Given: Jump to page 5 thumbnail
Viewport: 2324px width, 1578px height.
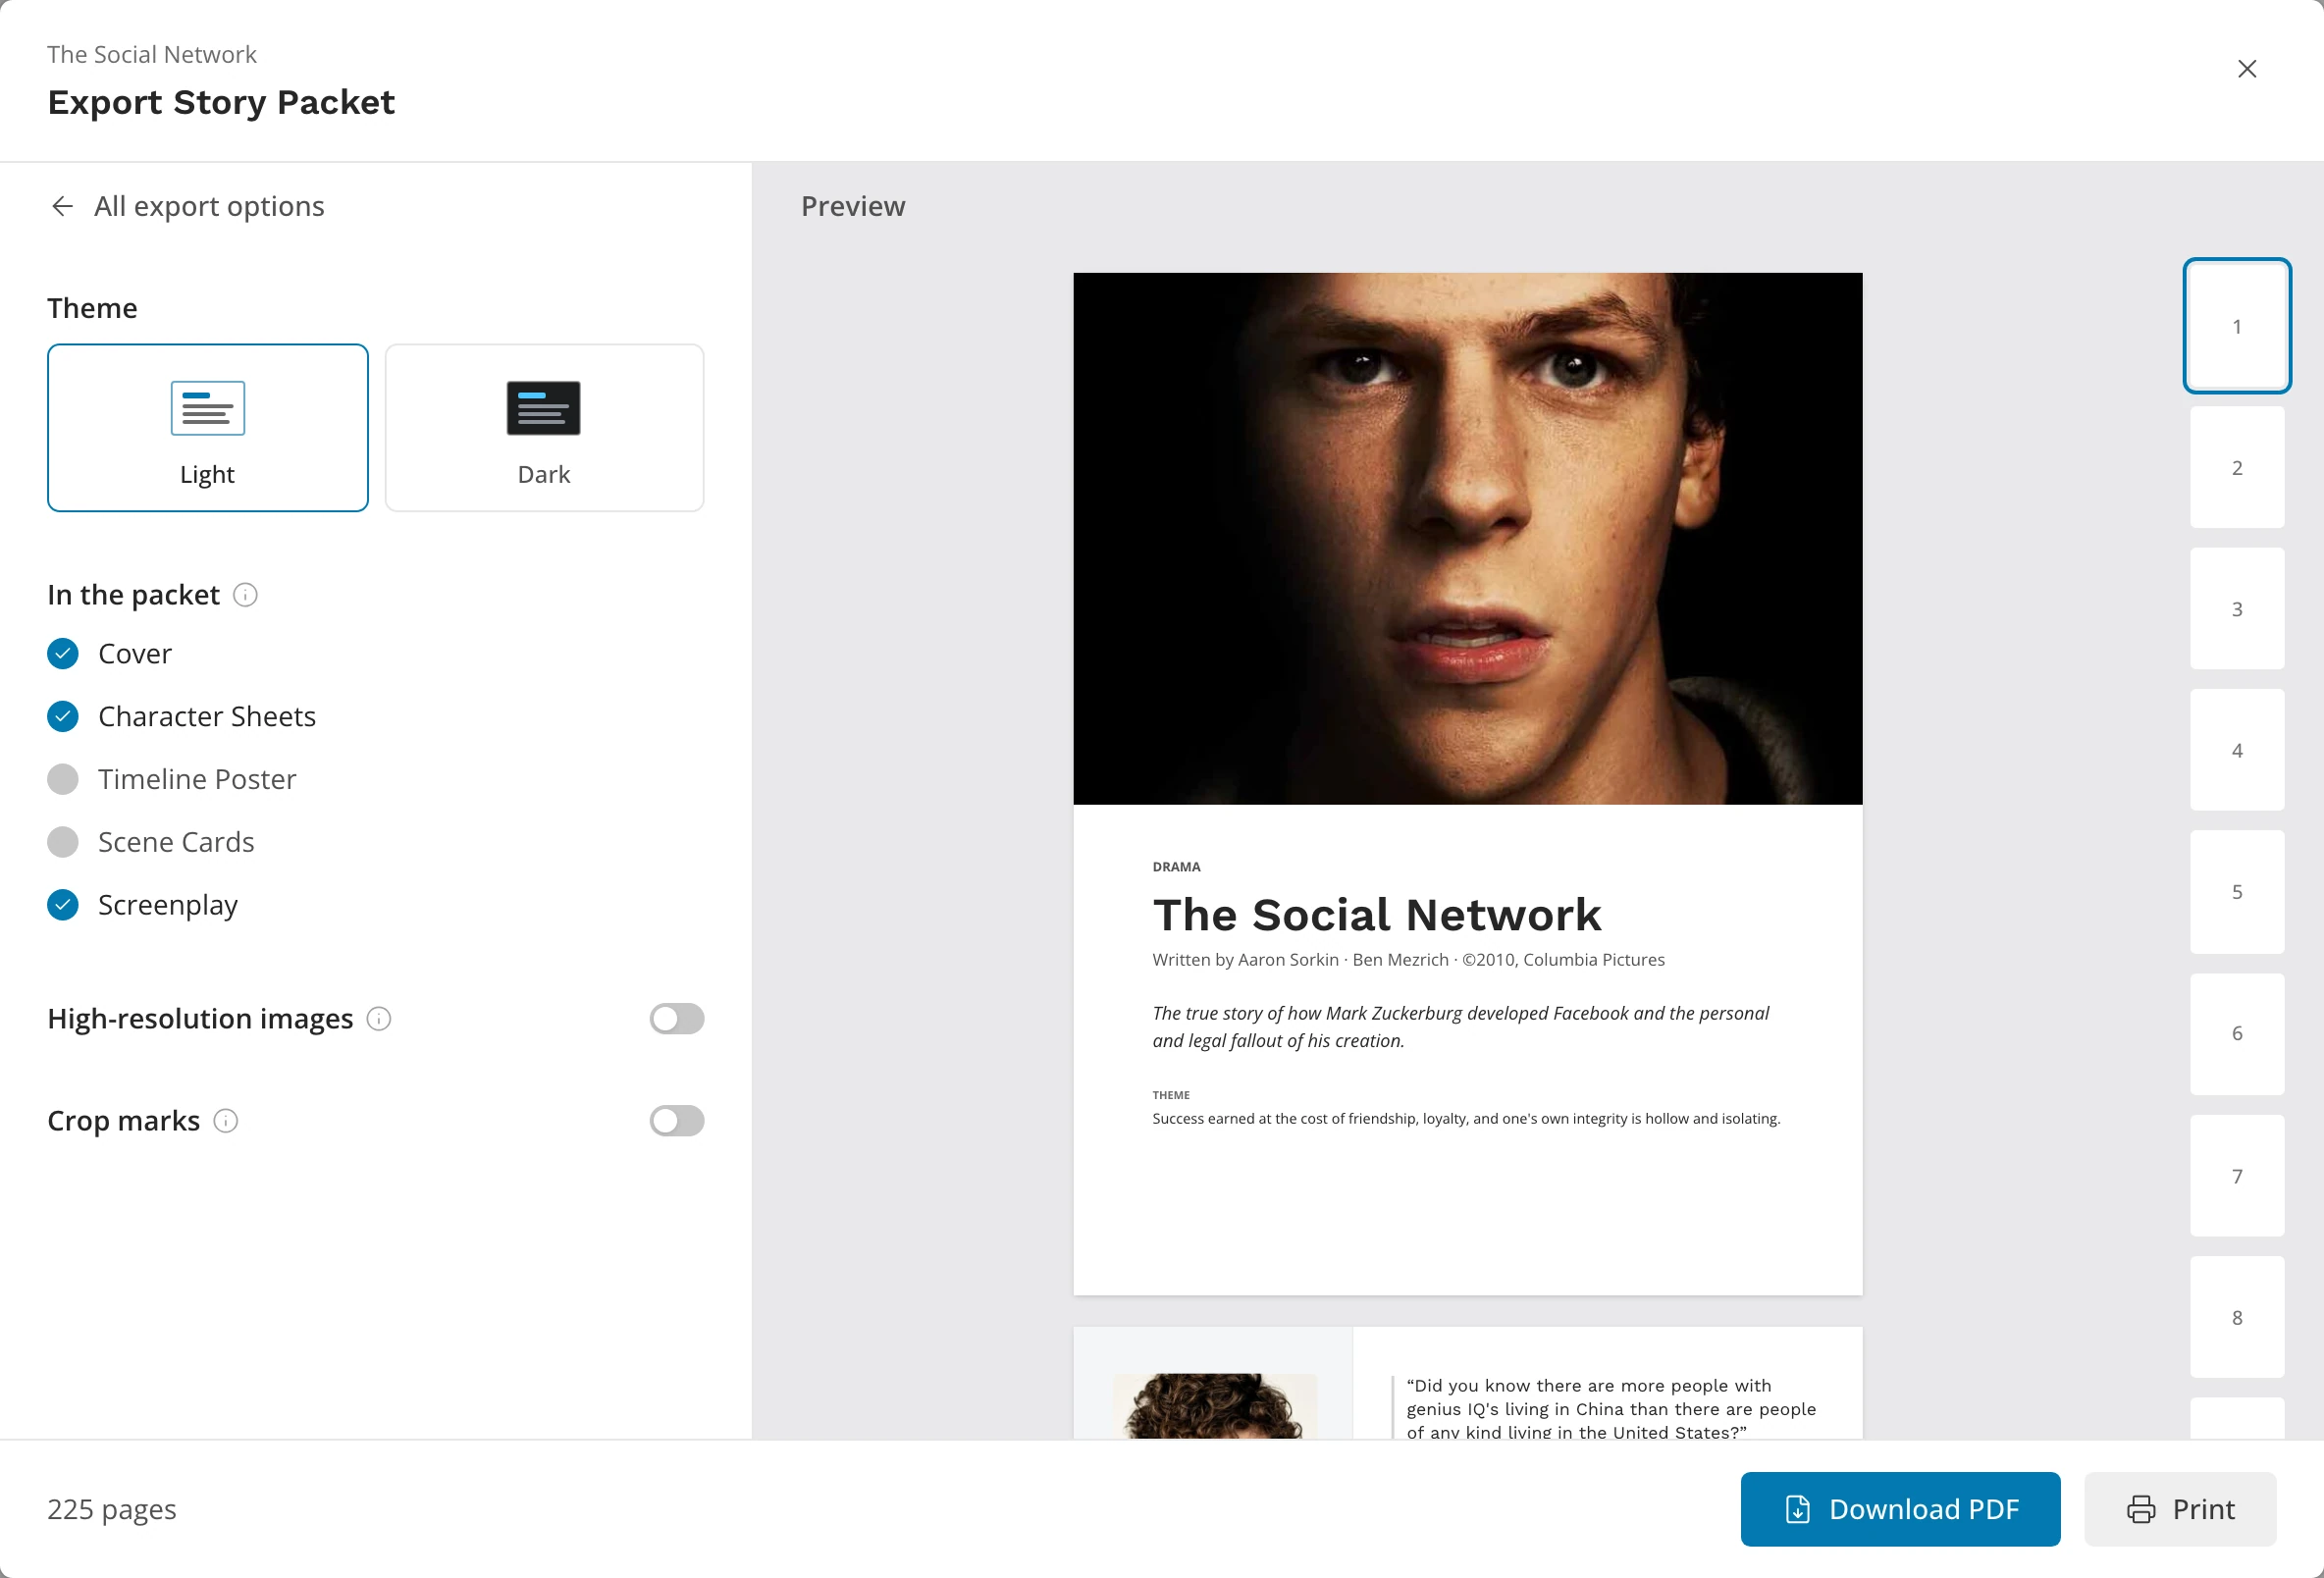Looking at the screenshot, I should click(x=2237, y=891).
